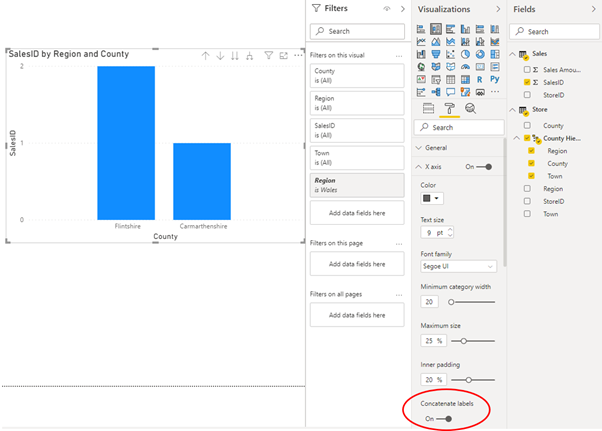The height and width of the screenshot is (431, 602).
Task: Open the Town is (All) filter card
Action: coord(357,158)
